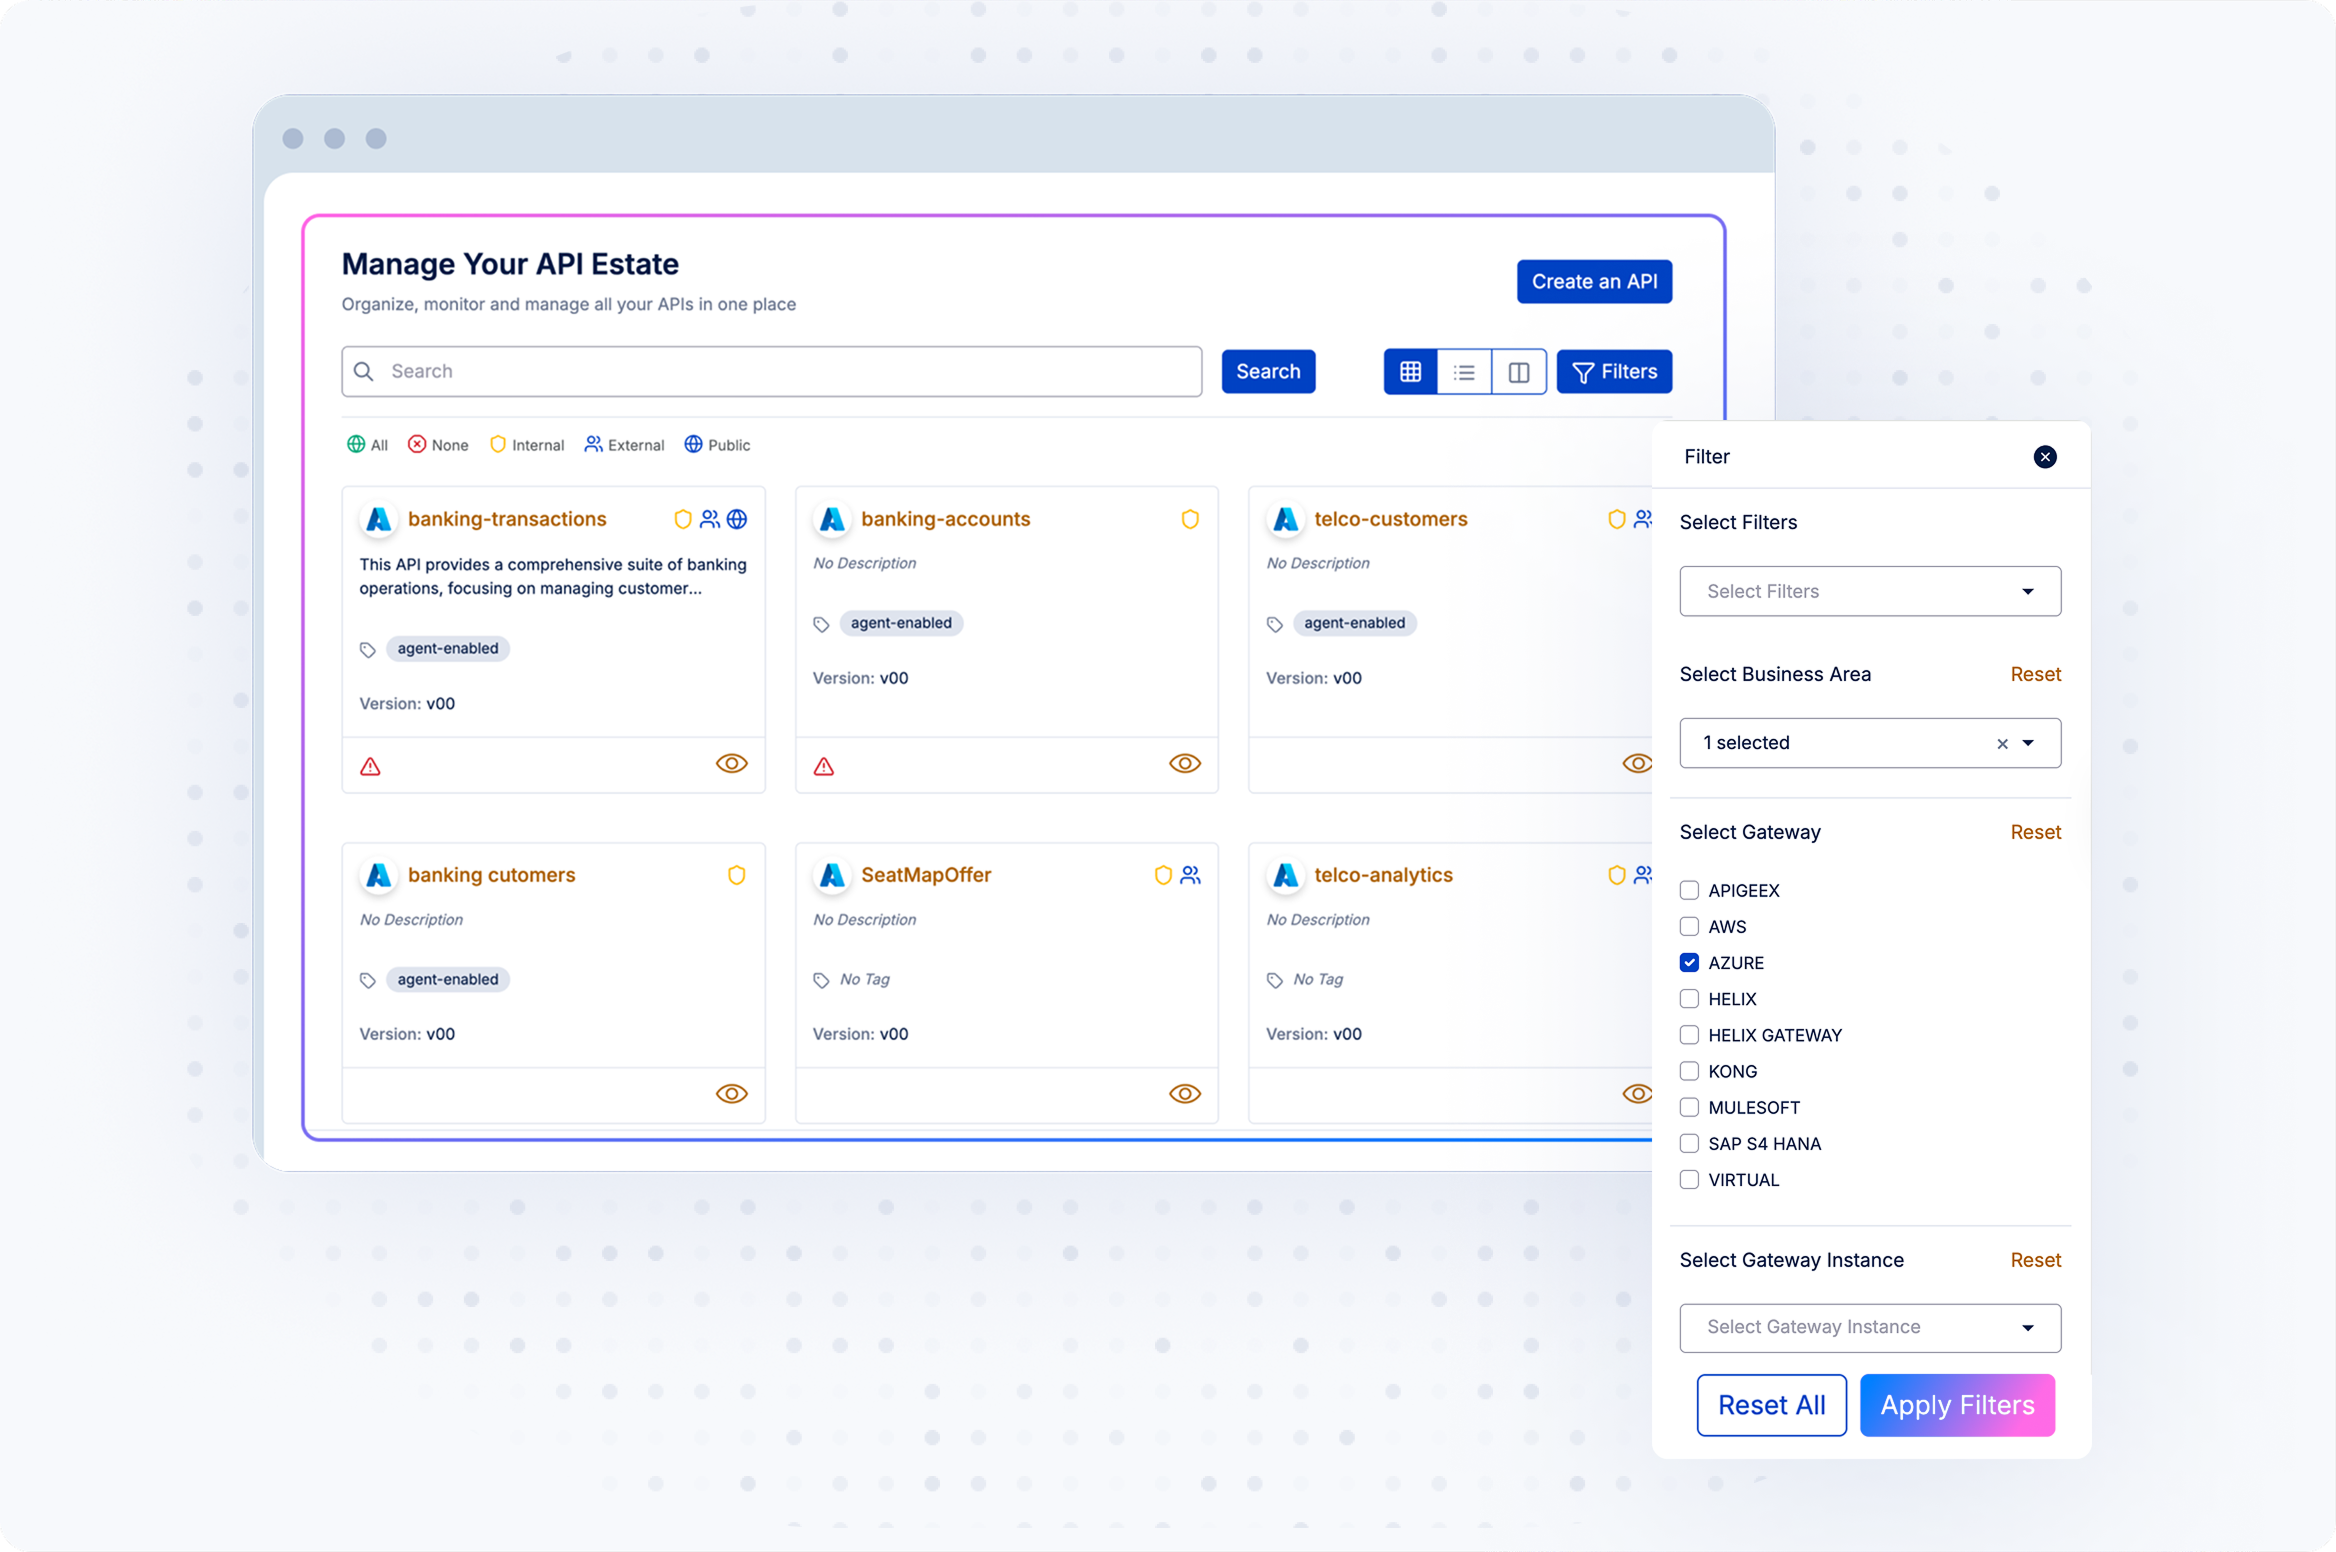The height and width of the screenshot is (1552, 2336).
Task: Click the banking cutomers tag icon
Action: coord(368,981)
